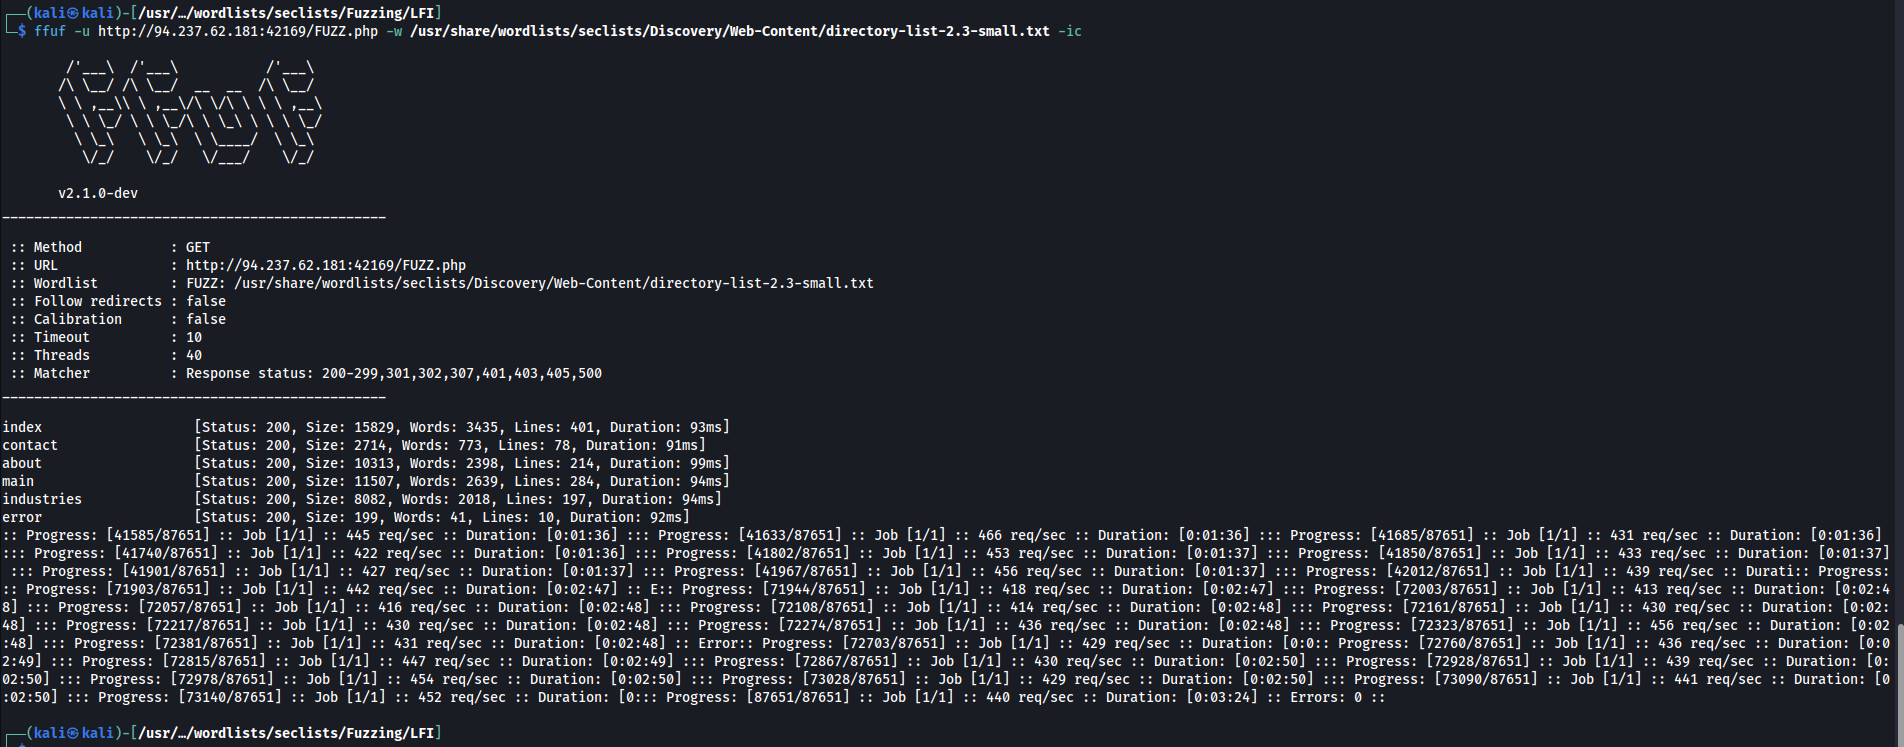This screenshot has width=1904, height=747.
Task: Click the 'index' result entry
Action: click(x=22, y=427)
